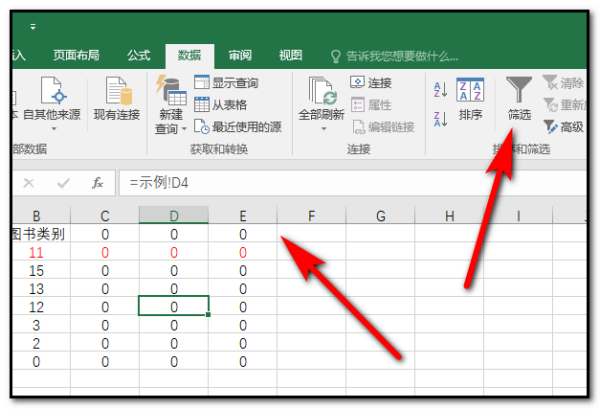Expand the Refresh All (全部刷新) dropdown arrow
Image resolution: width=600 pixels, height=409 pixels.
323,129
